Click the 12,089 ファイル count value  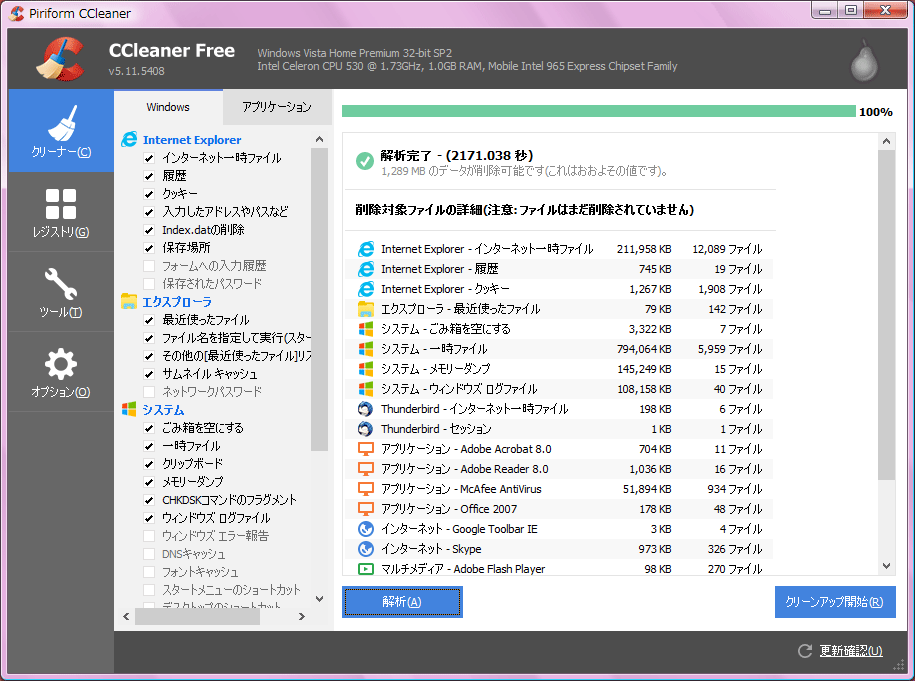point(727,249)
